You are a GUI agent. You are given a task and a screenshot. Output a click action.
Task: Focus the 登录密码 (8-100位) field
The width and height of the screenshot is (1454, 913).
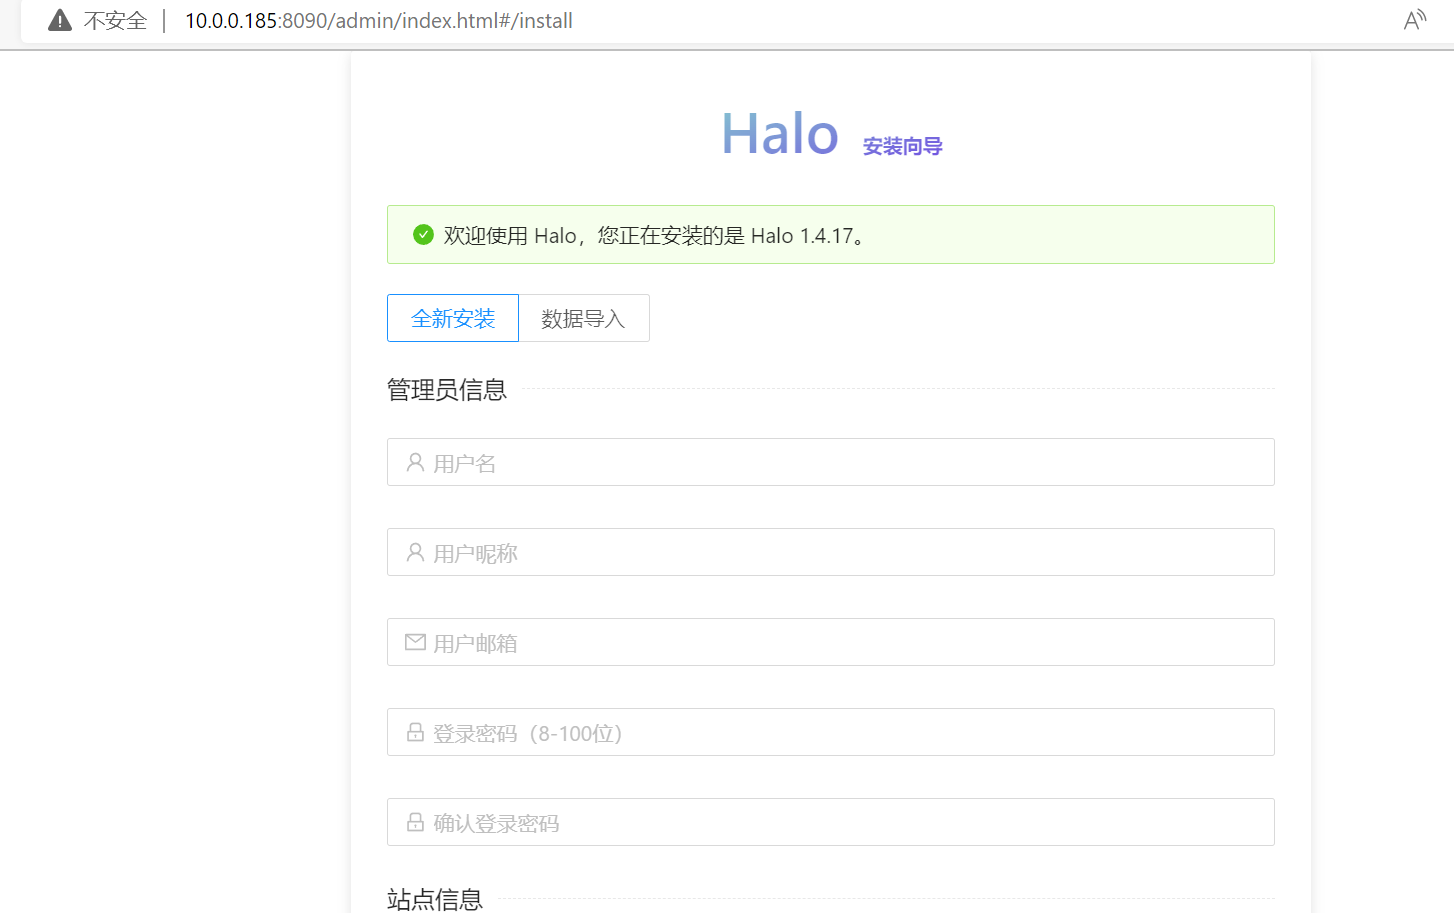click(x=831, y=732)
